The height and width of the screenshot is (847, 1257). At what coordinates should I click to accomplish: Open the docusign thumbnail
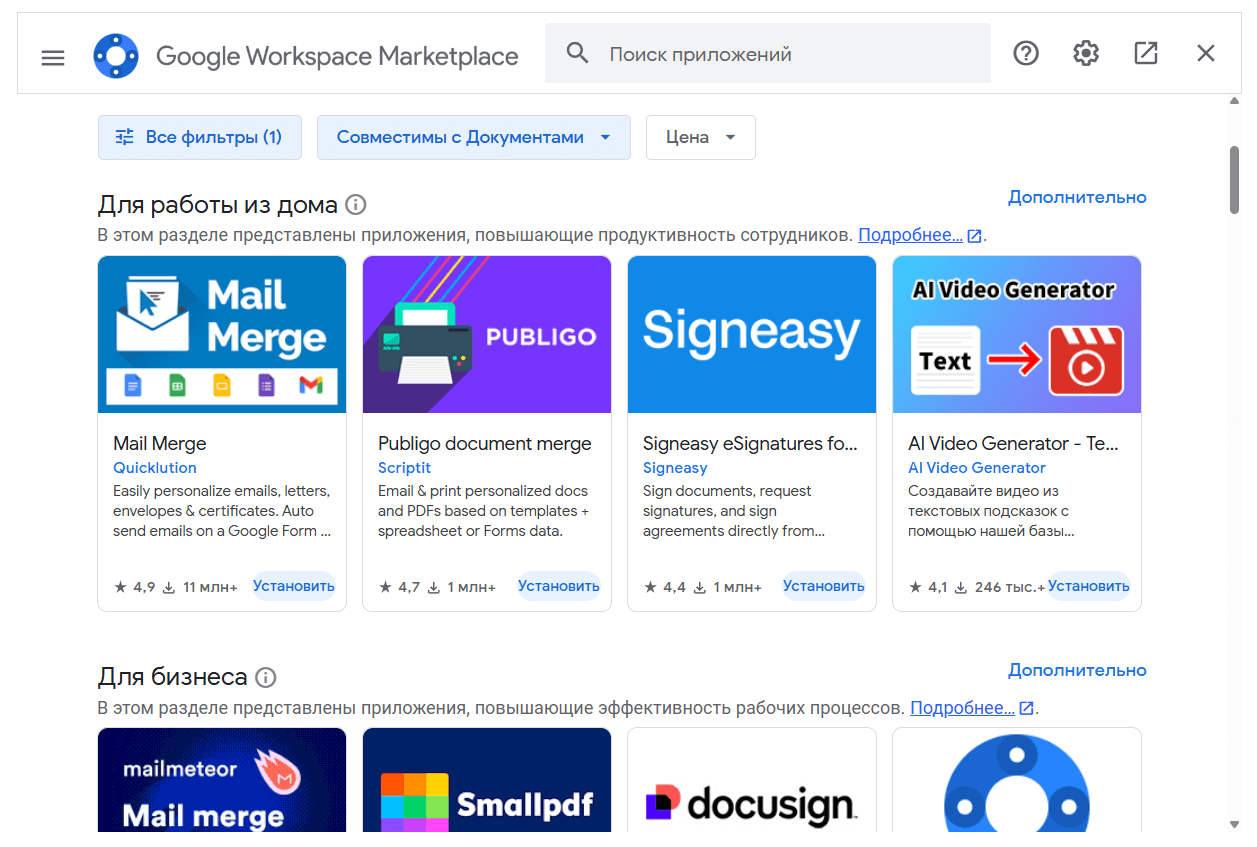tap(752, 780)
